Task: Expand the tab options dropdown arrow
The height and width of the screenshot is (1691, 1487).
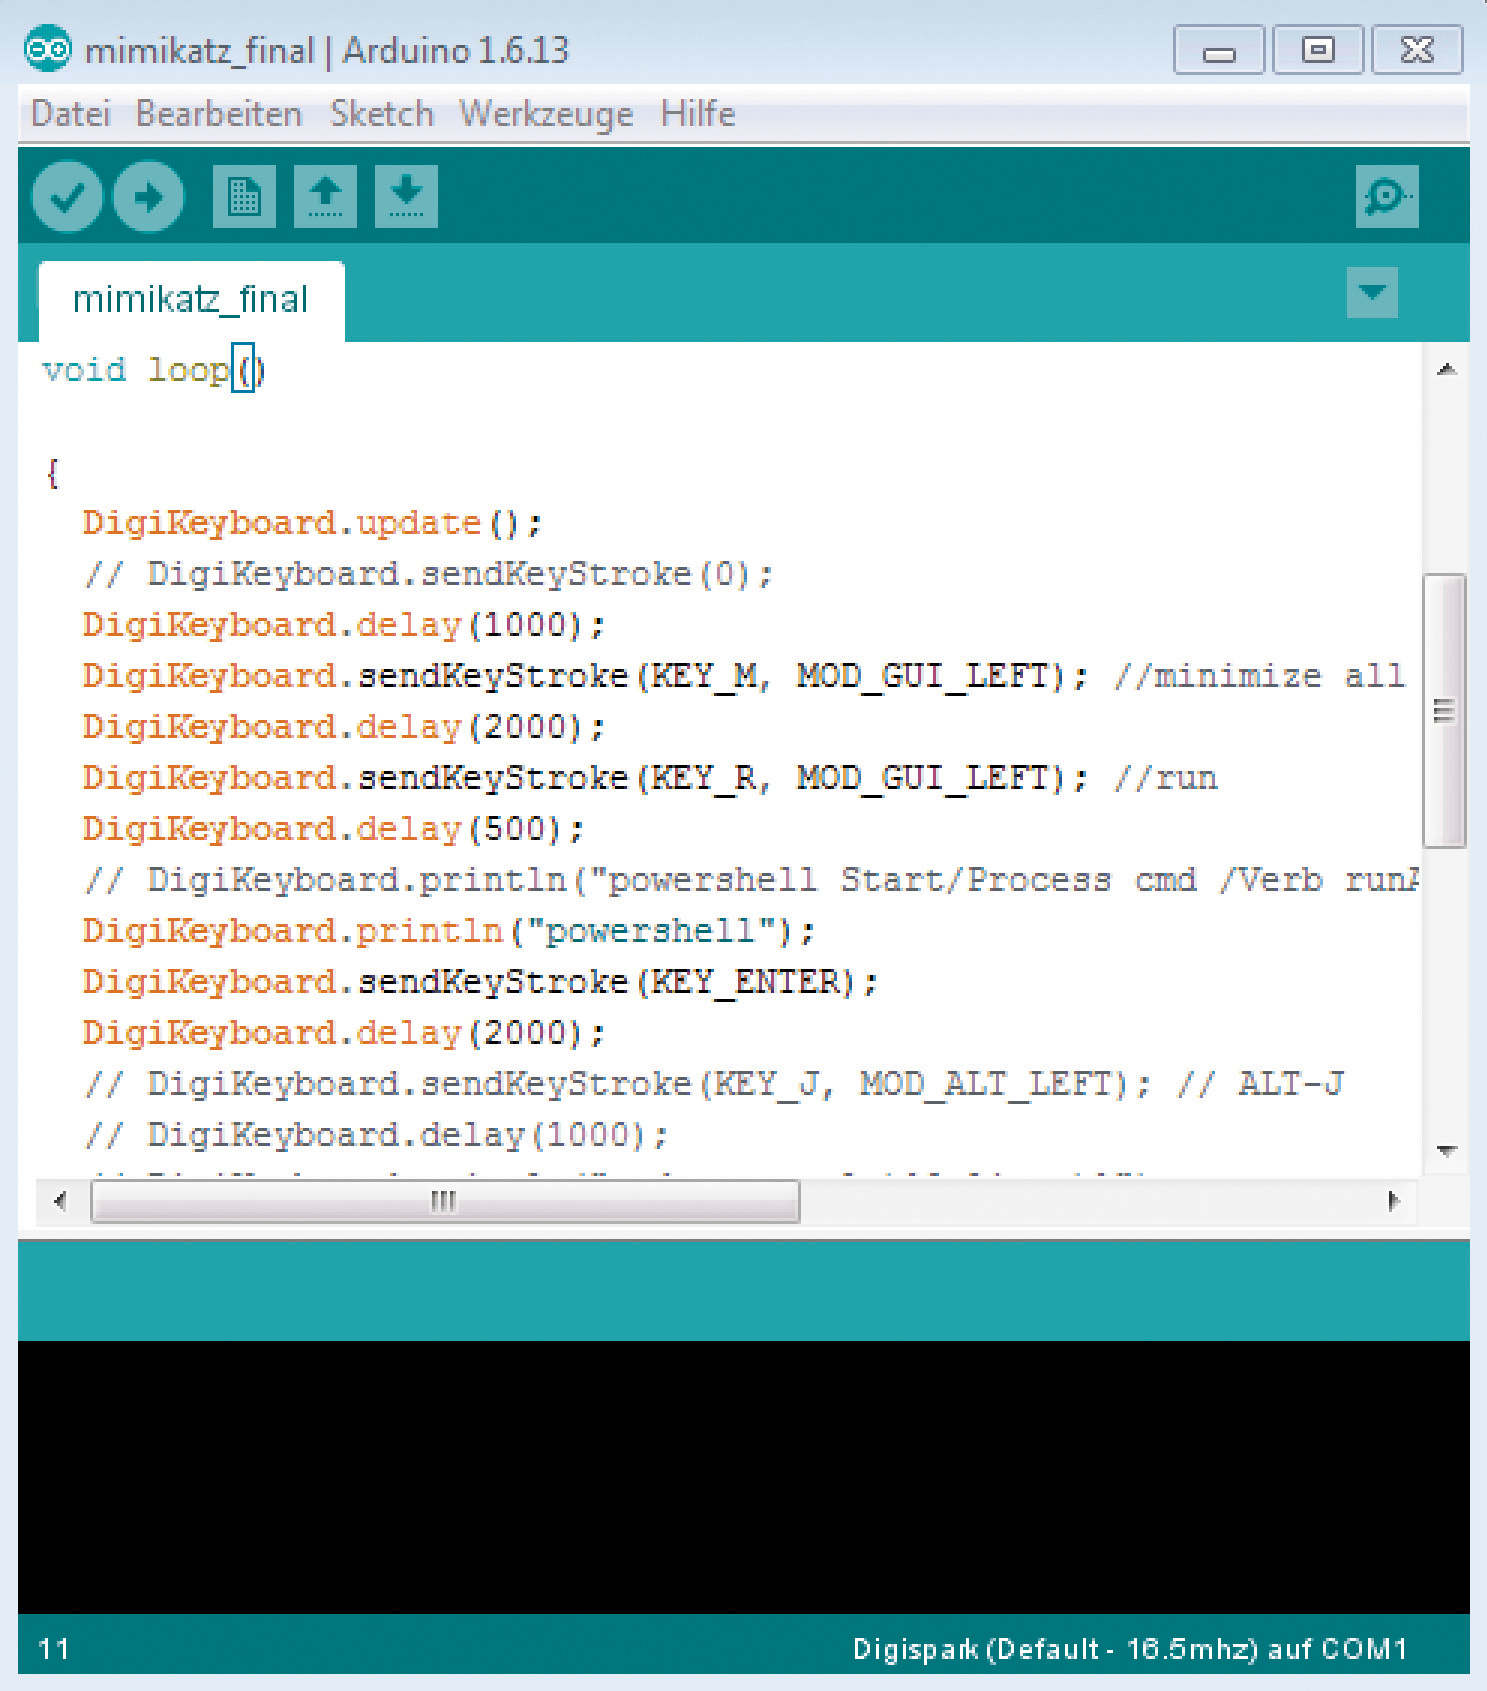Action: [1372, 292]
